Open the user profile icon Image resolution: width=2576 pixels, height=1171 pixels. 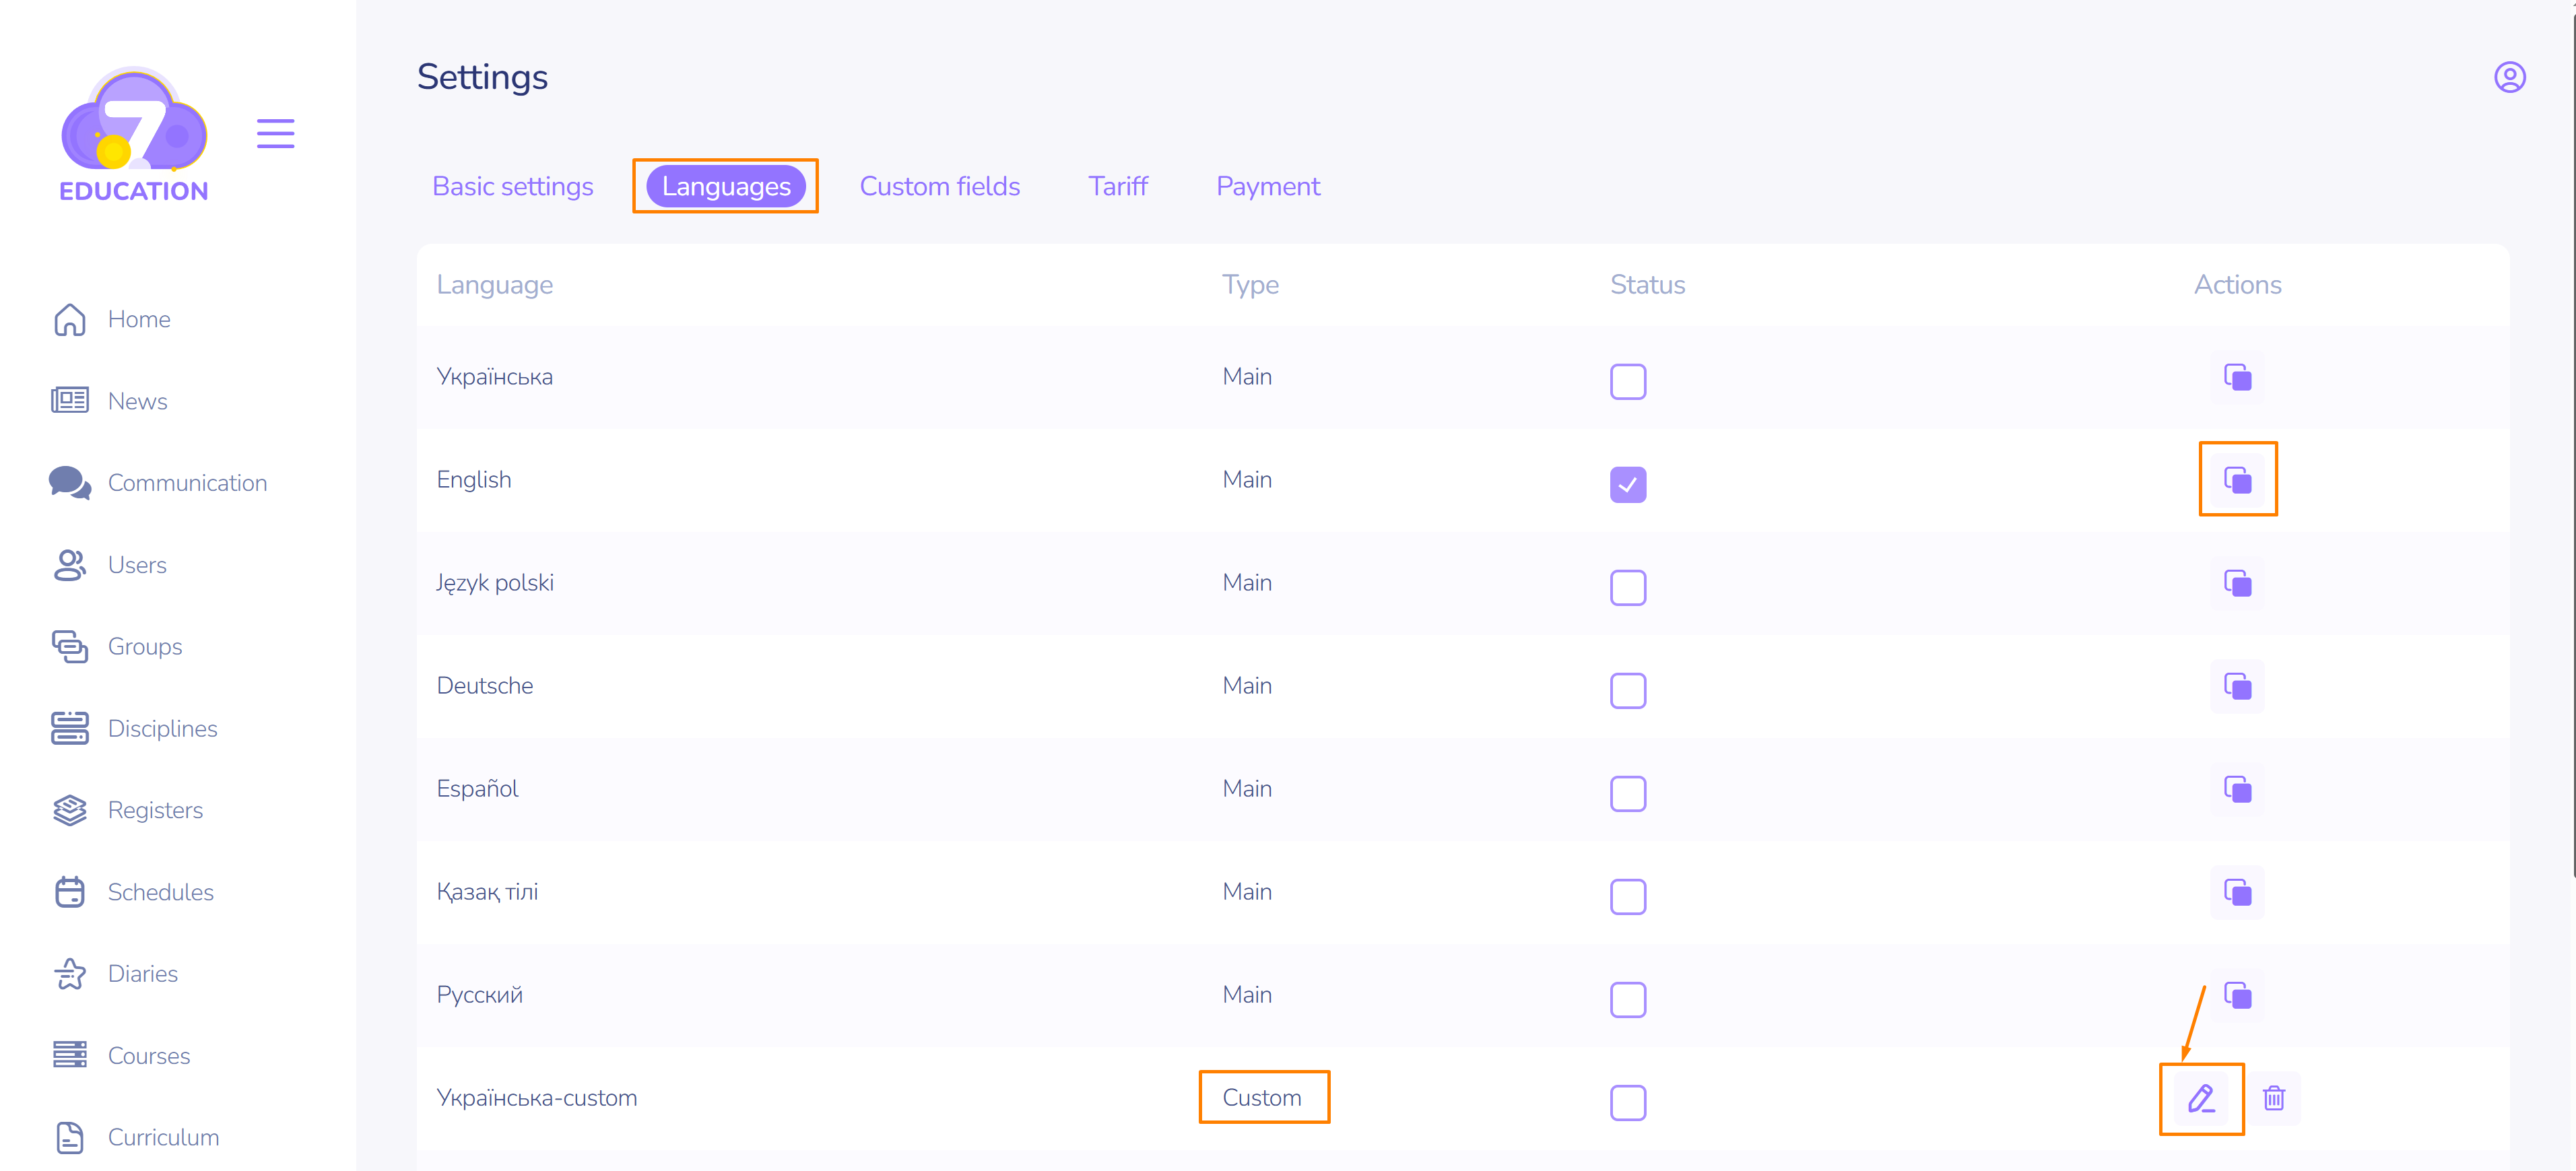click(x=2509, y=77)
